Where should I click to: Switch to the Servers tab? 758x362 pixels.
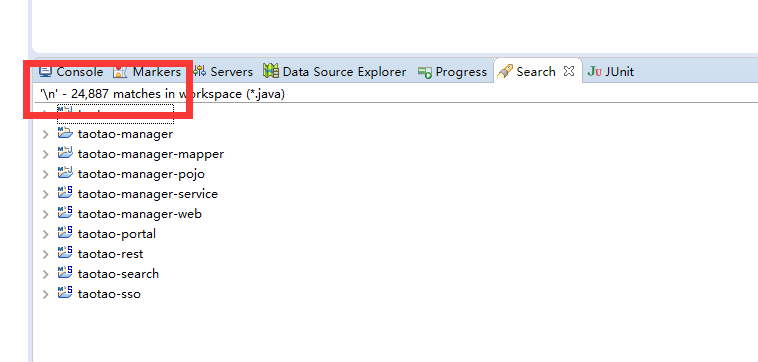tap(222, 72)
